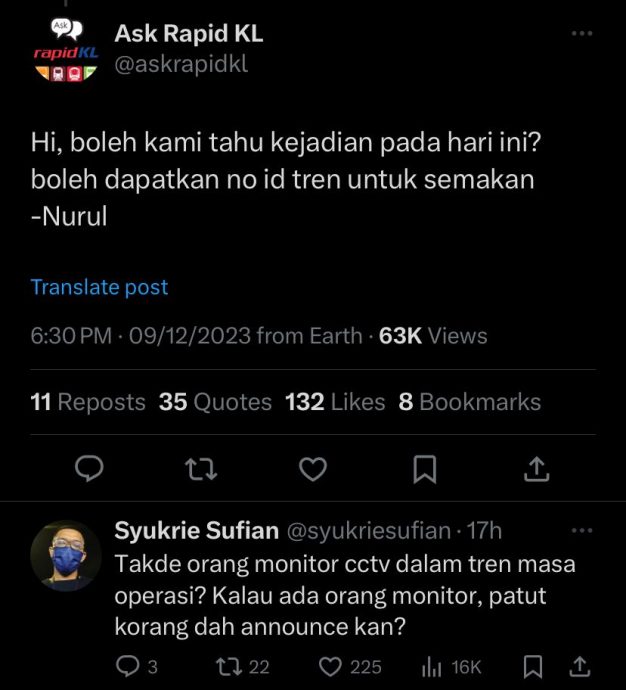Share the Ask Rapid KL post

(x=535, y=467)
